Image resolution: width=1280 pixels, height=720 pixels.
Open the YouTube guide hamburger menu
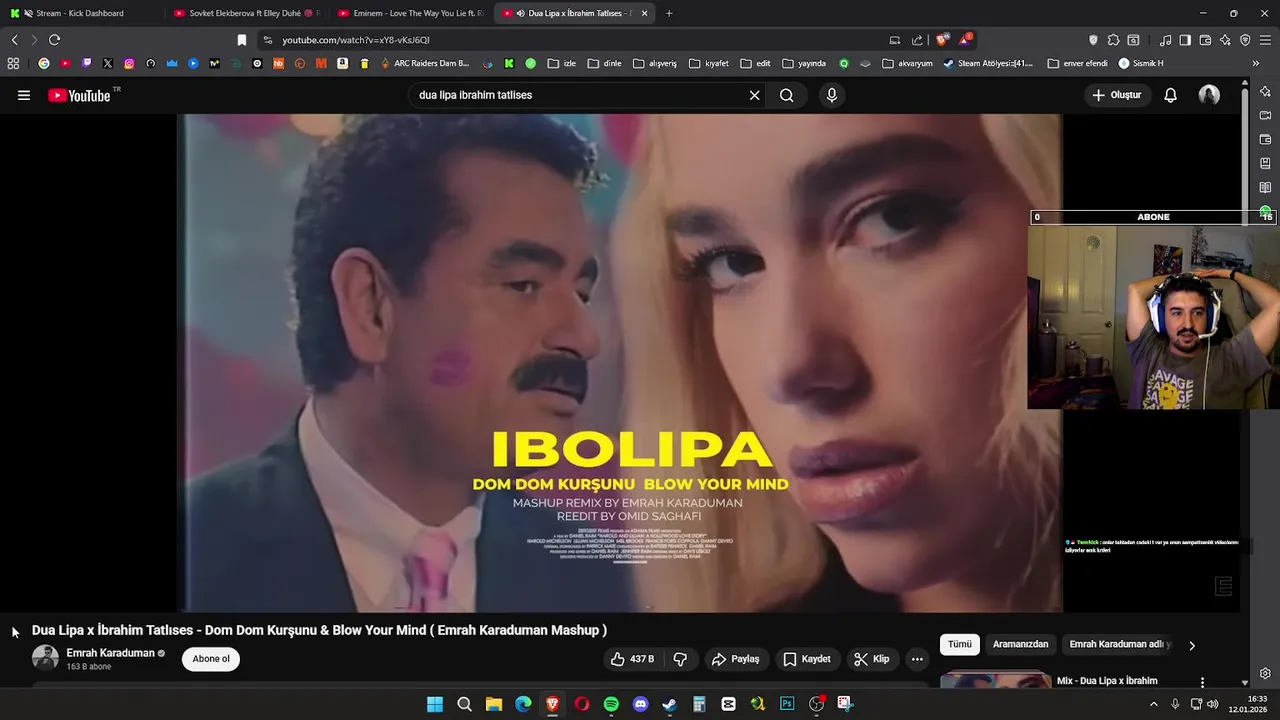[24, 95]
